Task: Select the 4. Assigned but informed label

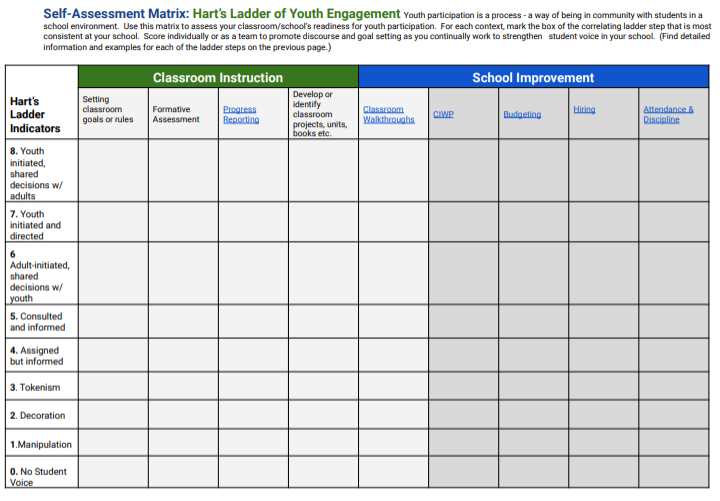Action: tap(37, 356)
